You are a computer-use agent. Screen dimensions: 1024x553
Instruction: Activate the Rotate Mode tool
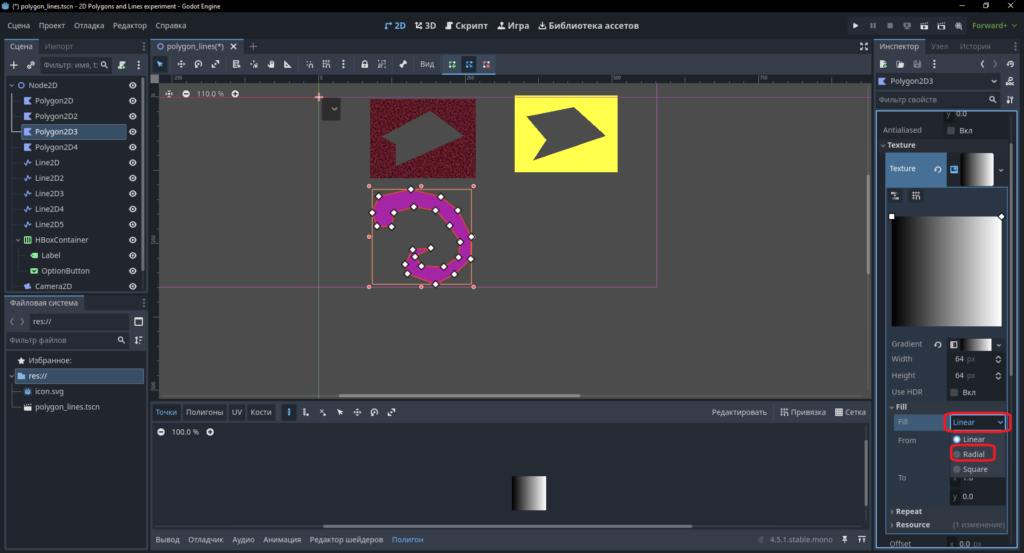tap(198, 64)
